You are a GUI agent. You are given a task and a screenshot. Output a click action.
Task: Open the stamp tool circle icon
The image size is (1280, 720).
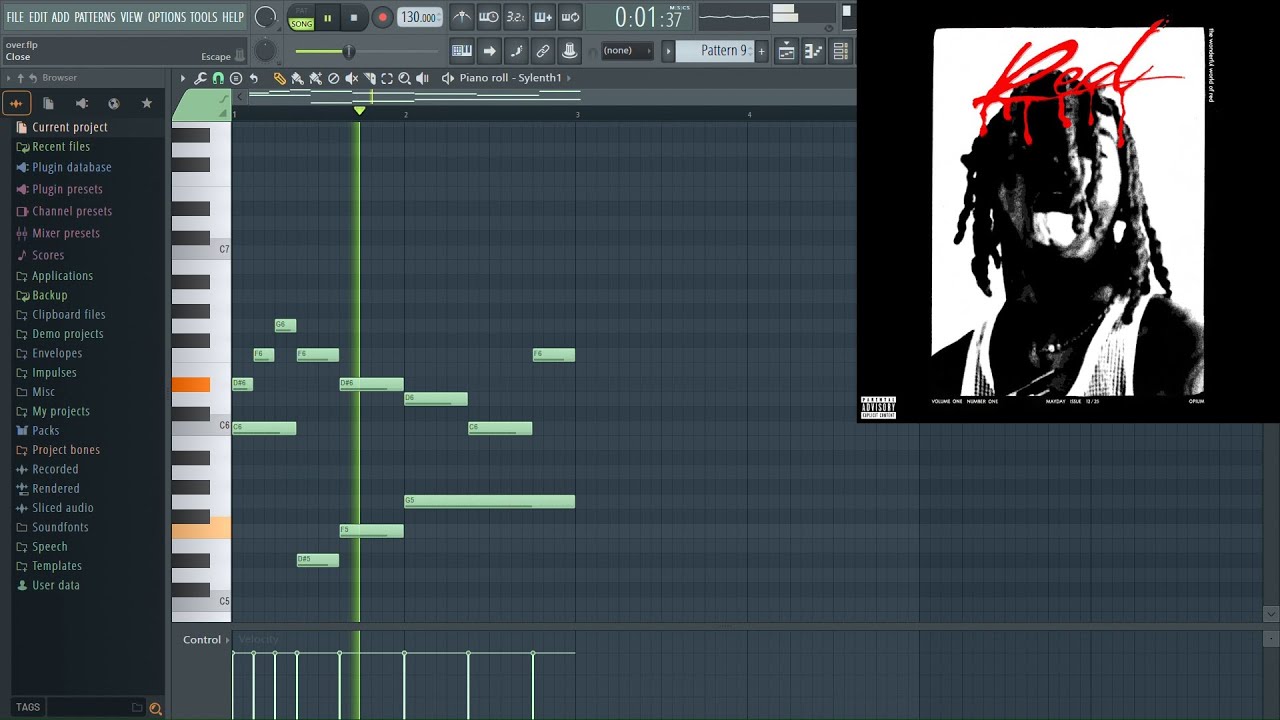click(236, 78)
